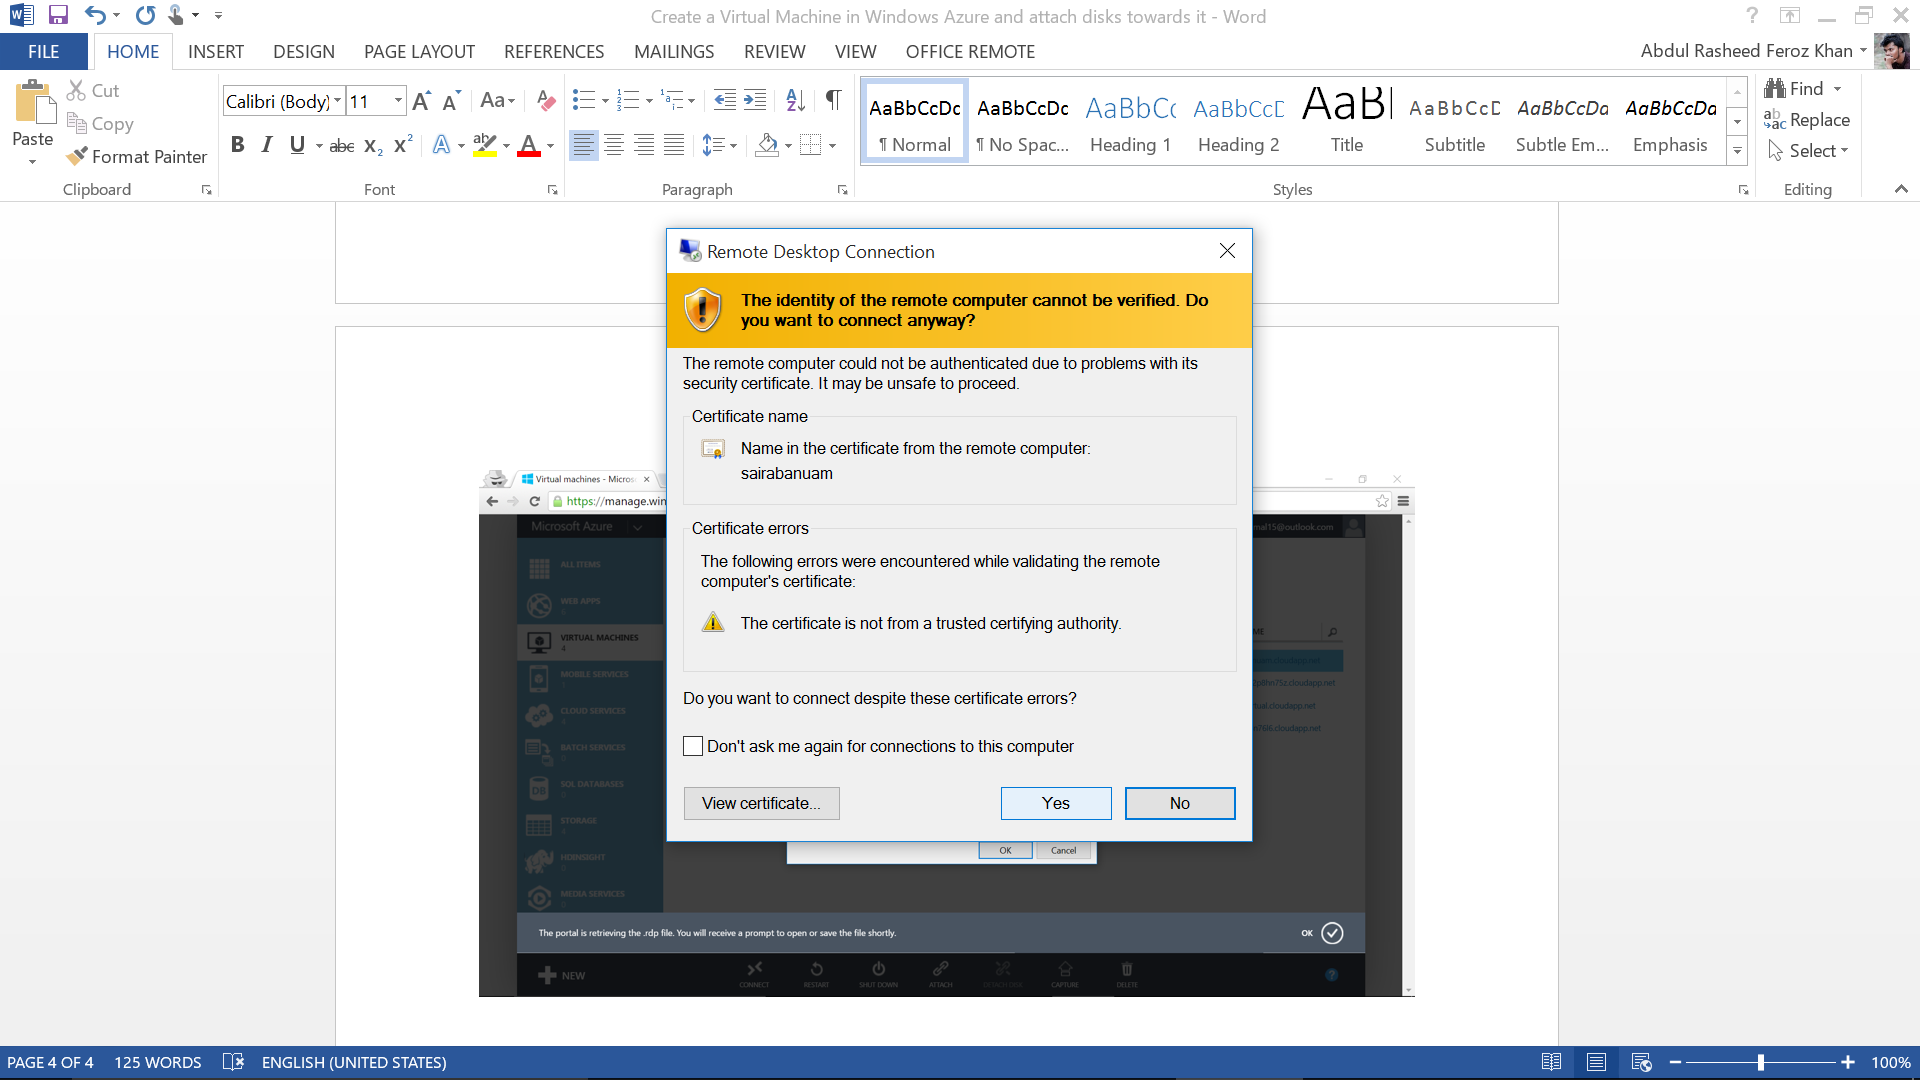
Task: Toggle Underline formatting
Action: (x=297, y=146)
